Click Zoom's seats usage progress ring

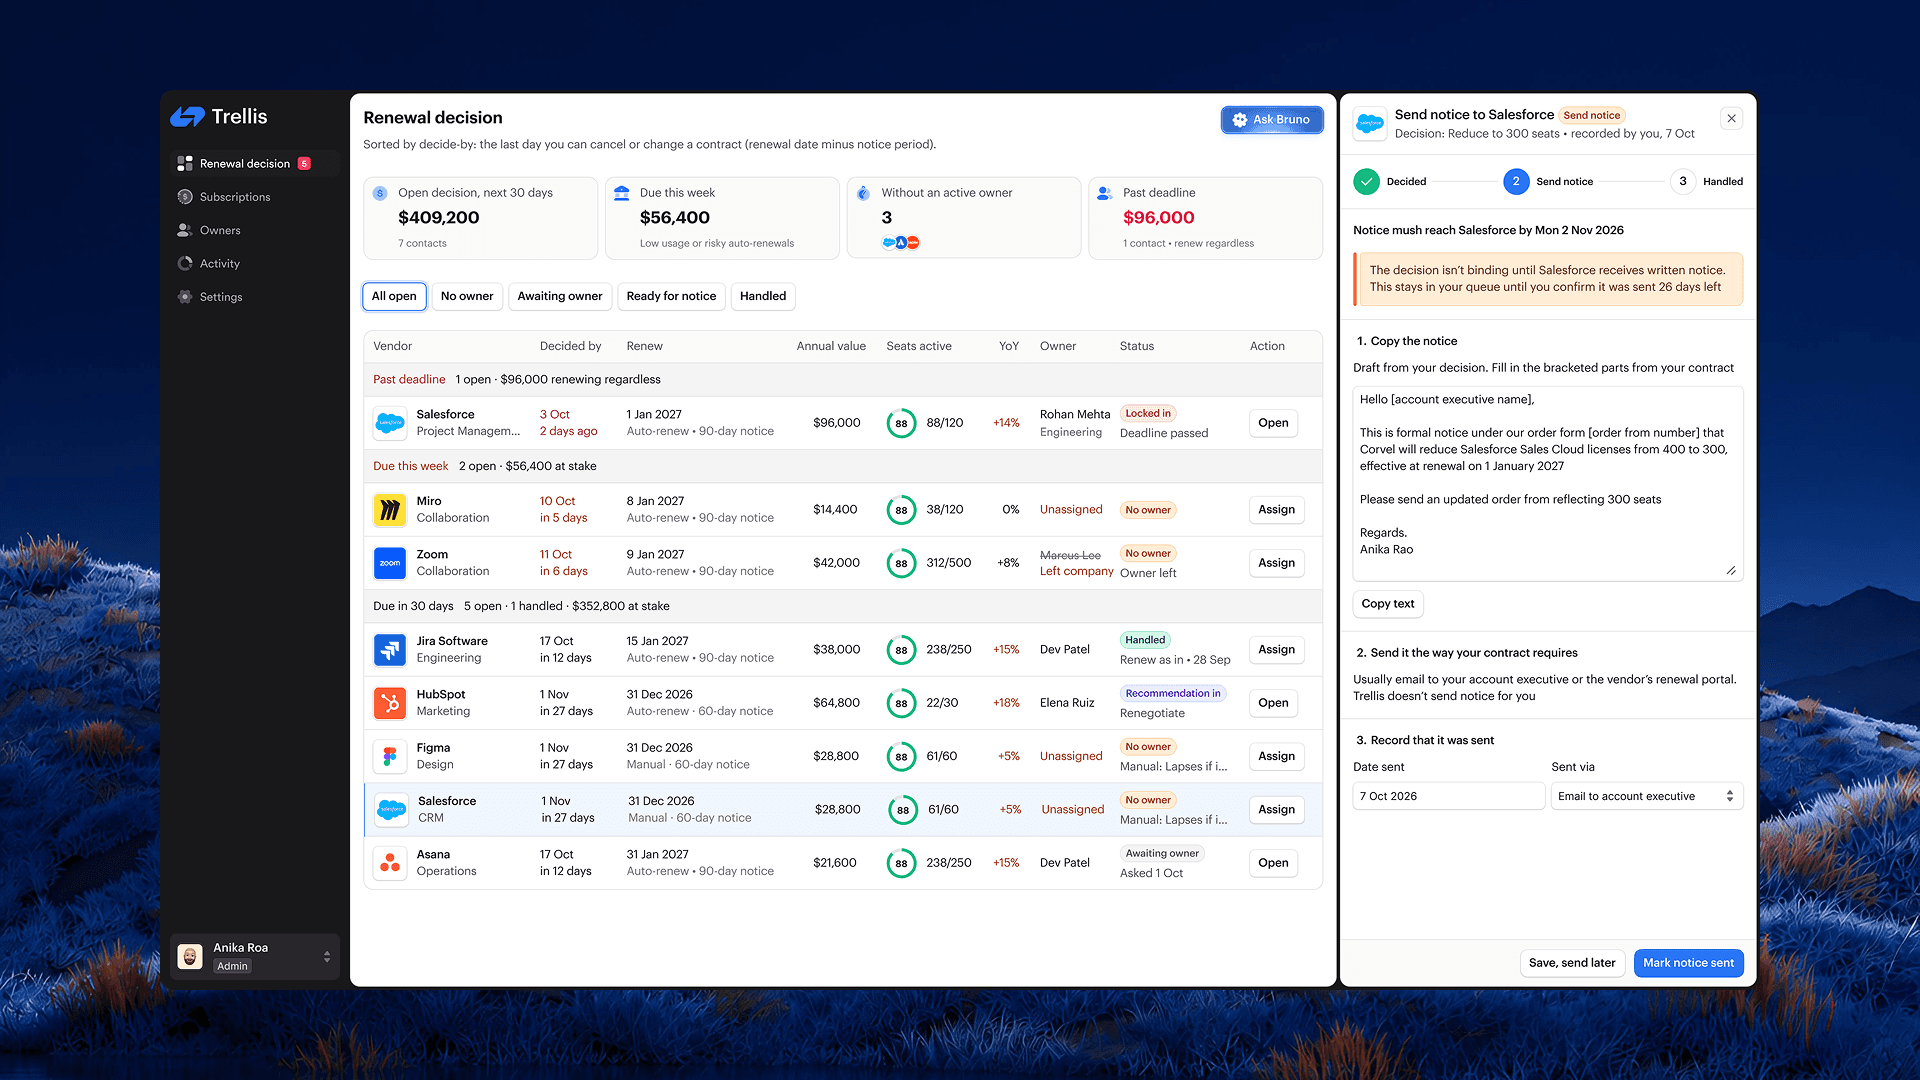pyautogui.click(x=901, y=563)
